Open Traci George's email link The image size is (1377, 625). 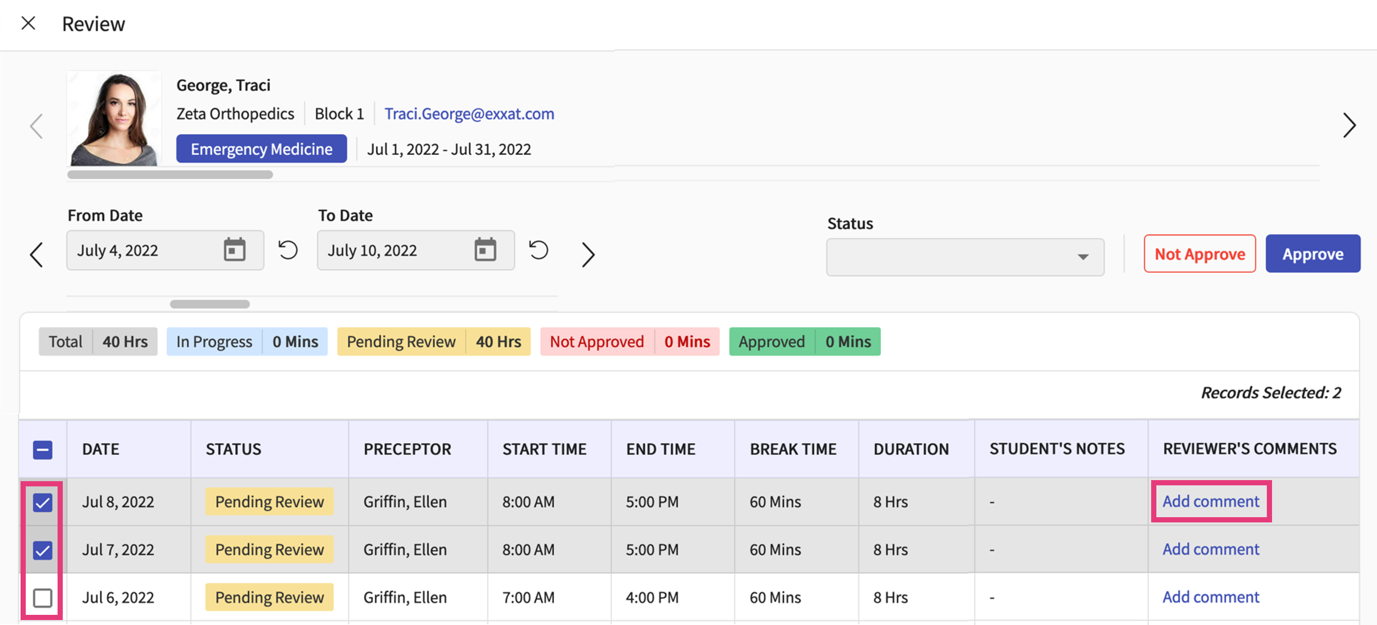[x=469, y=113]
